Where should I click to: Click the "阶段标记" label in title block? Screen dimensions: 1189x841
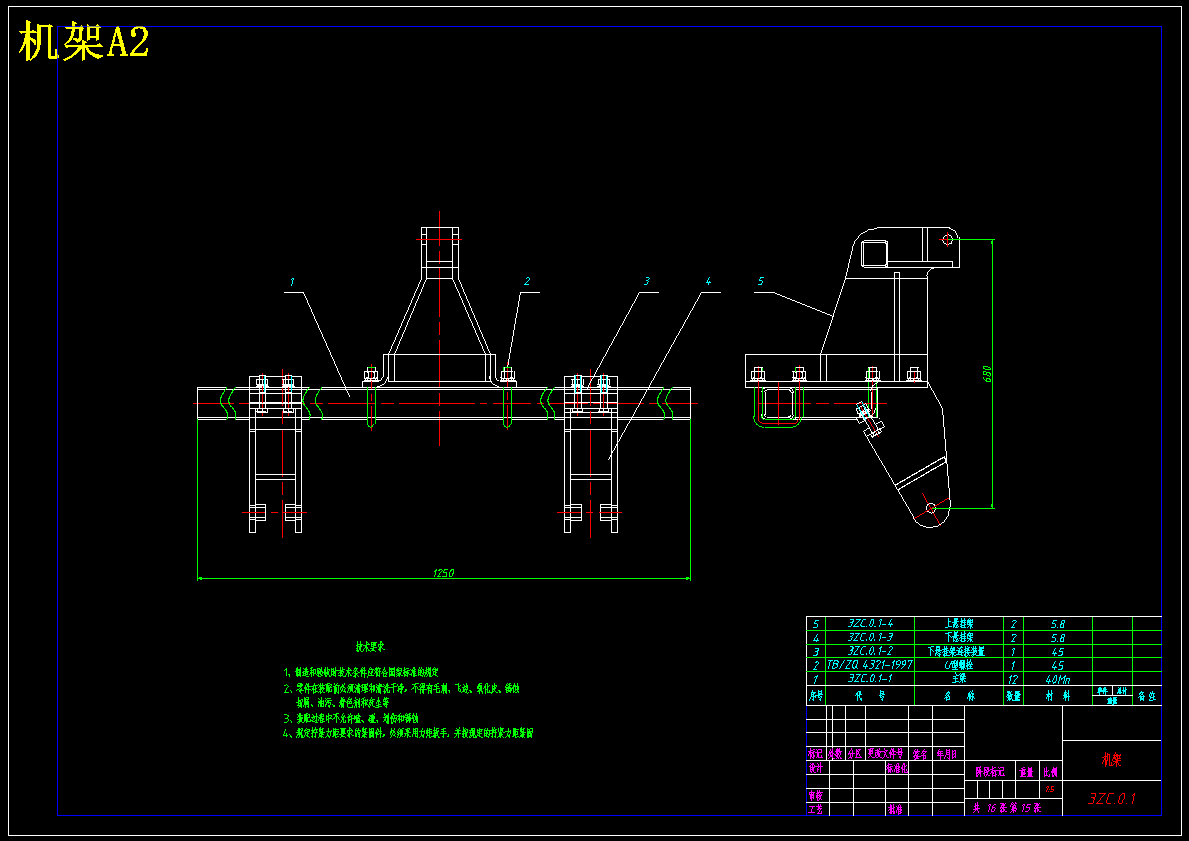point(990,772)
